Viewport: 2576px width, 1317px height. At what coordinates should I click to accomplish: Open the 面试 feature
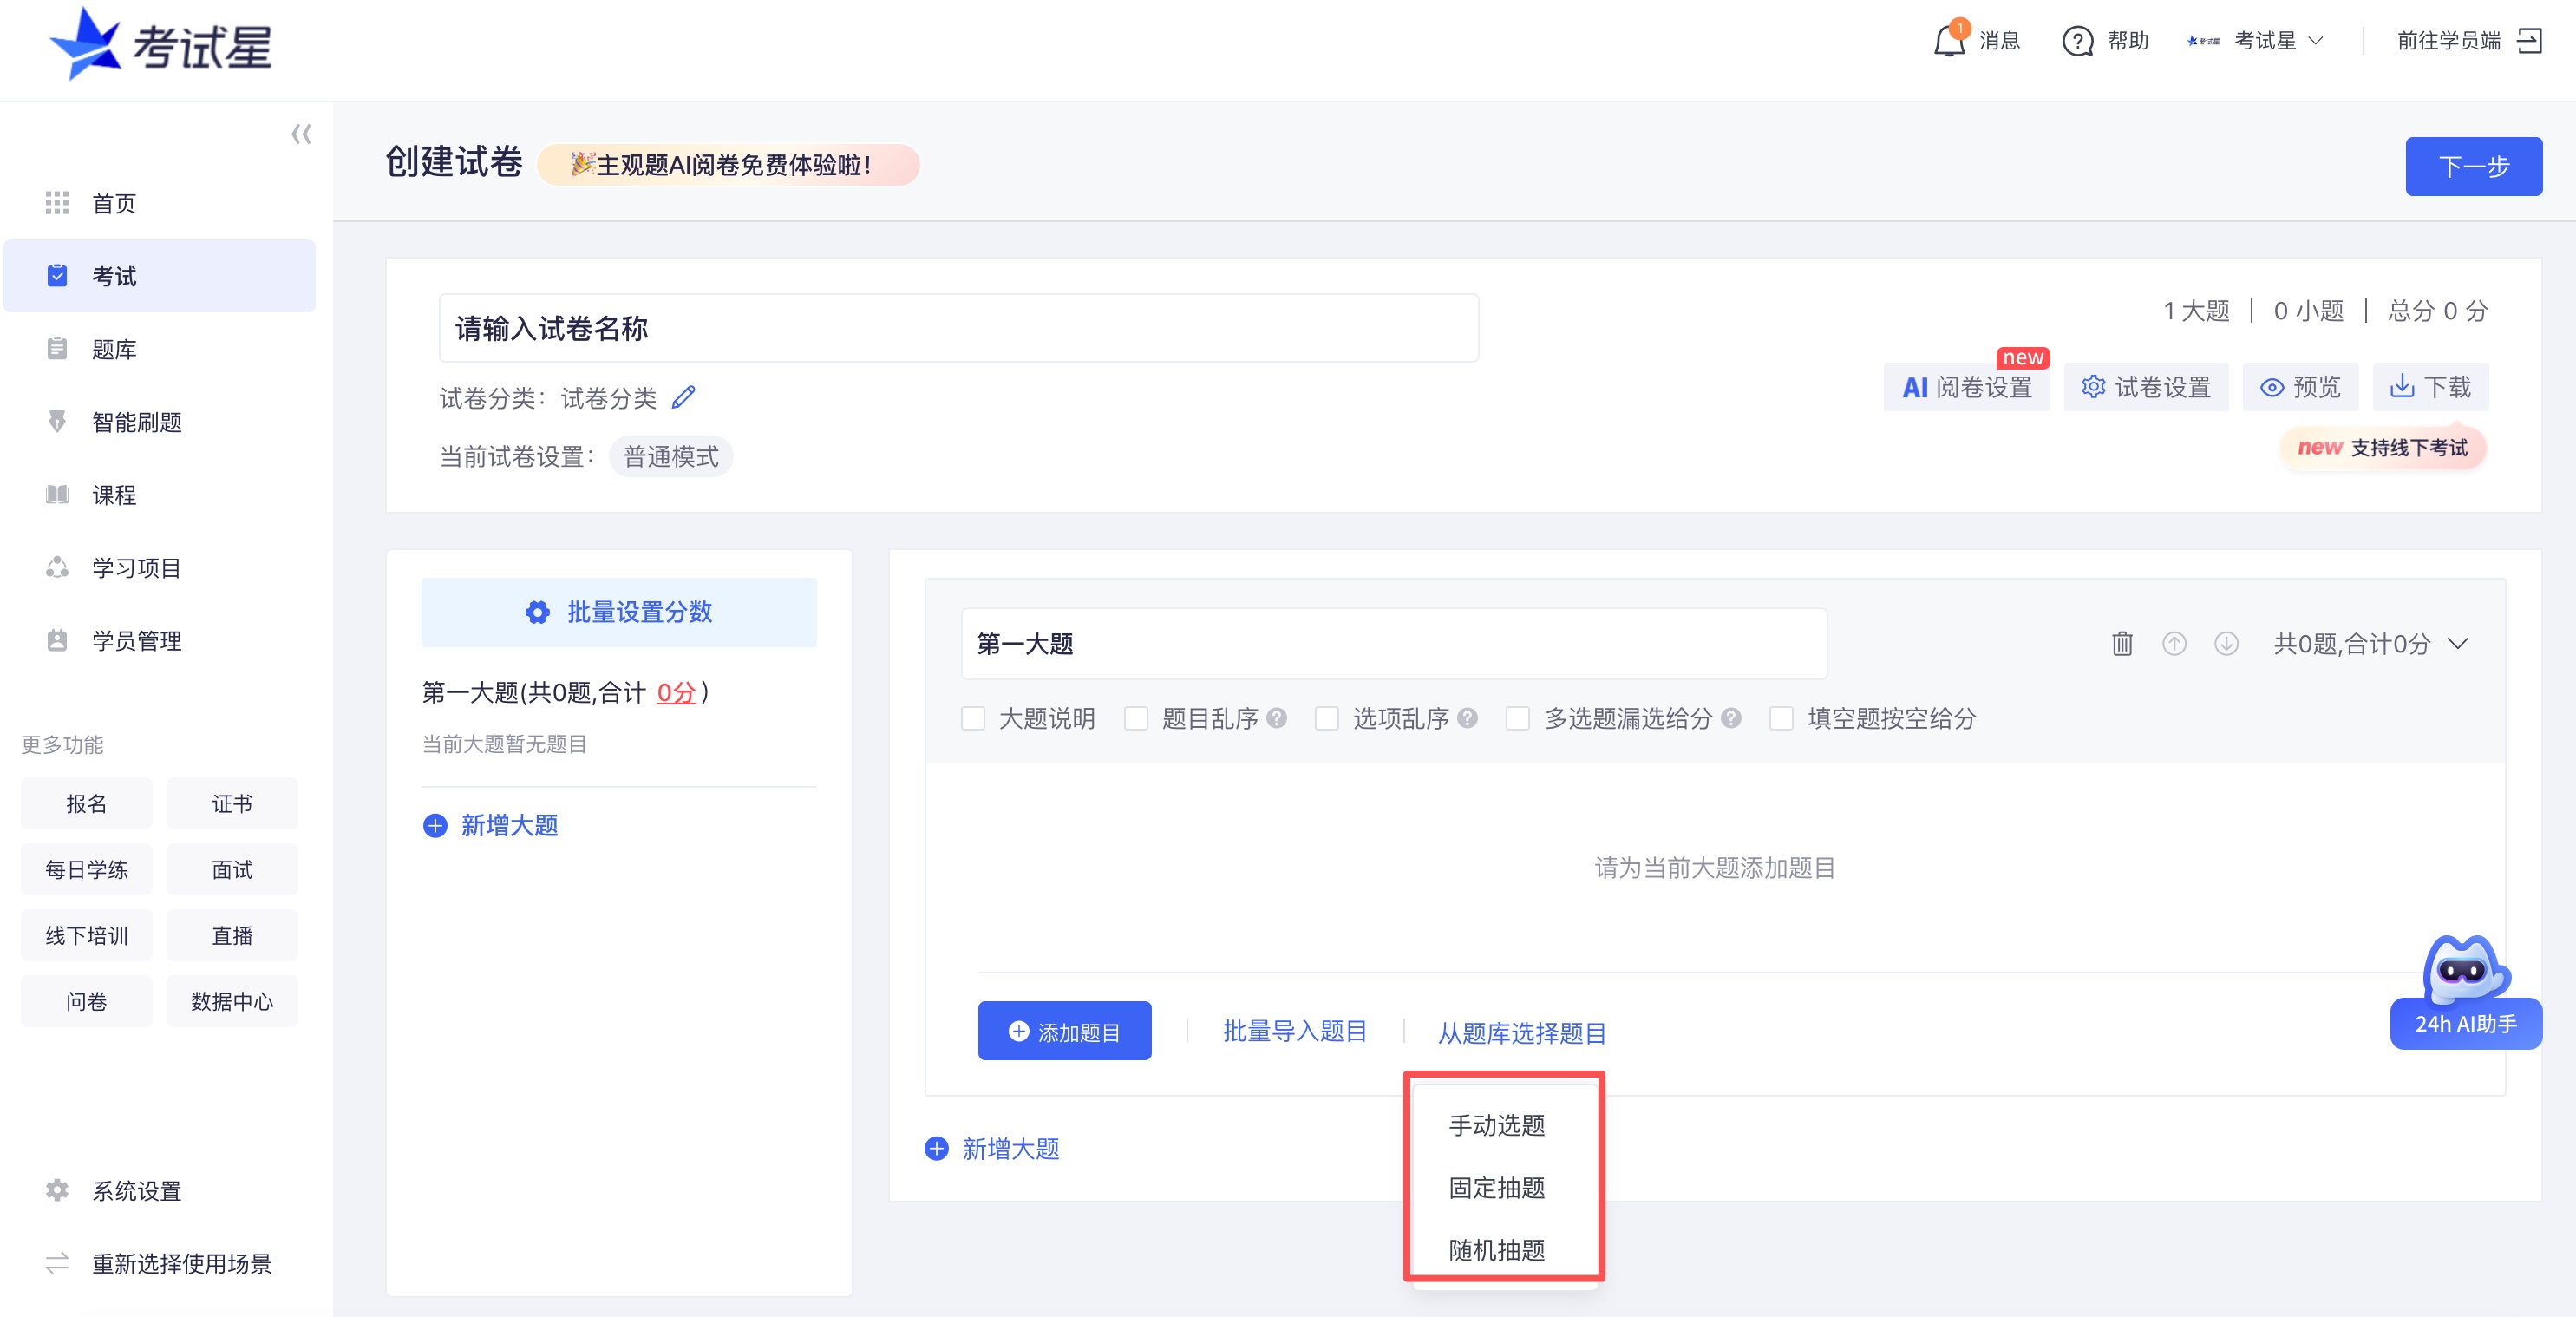tap(231, 869)
